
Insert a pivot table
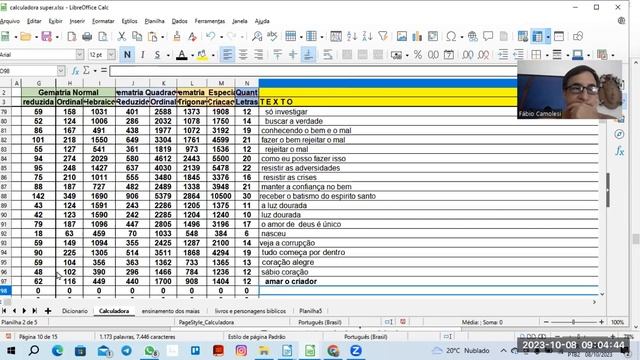433,37
